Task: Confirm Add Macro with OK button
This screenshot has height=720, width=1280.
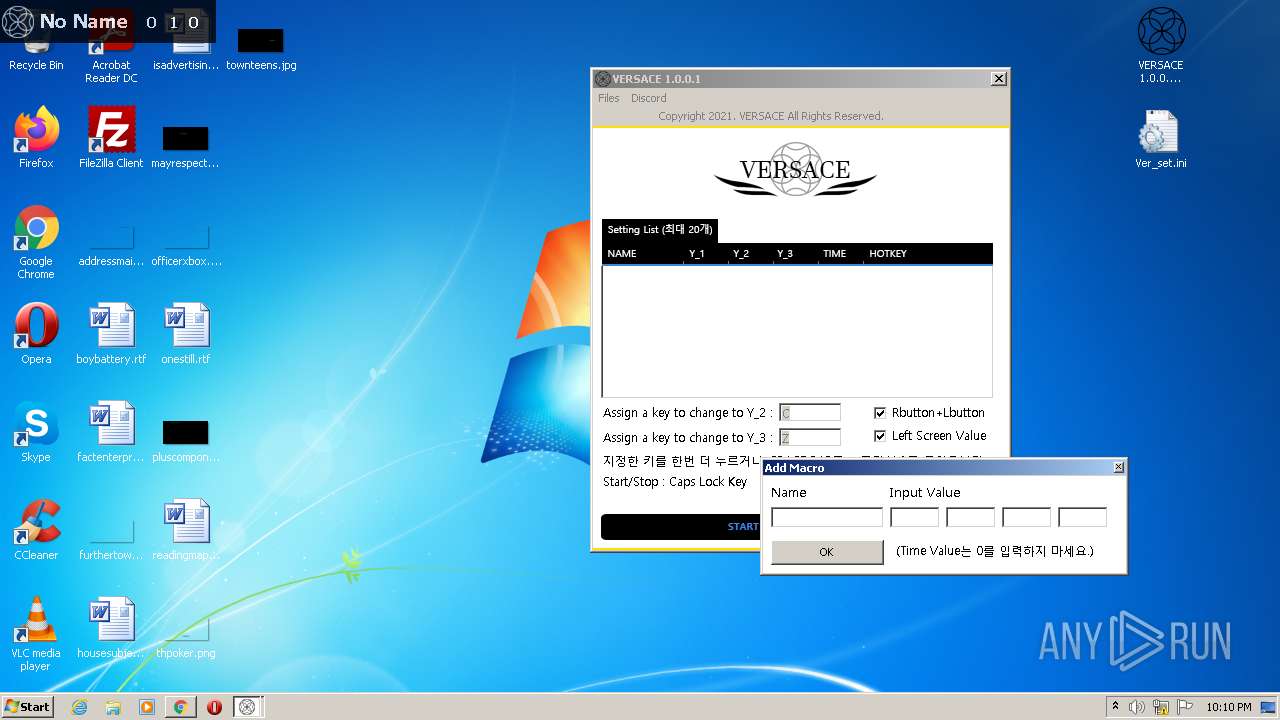Action: pyautogui.click(x=827, y=552)
